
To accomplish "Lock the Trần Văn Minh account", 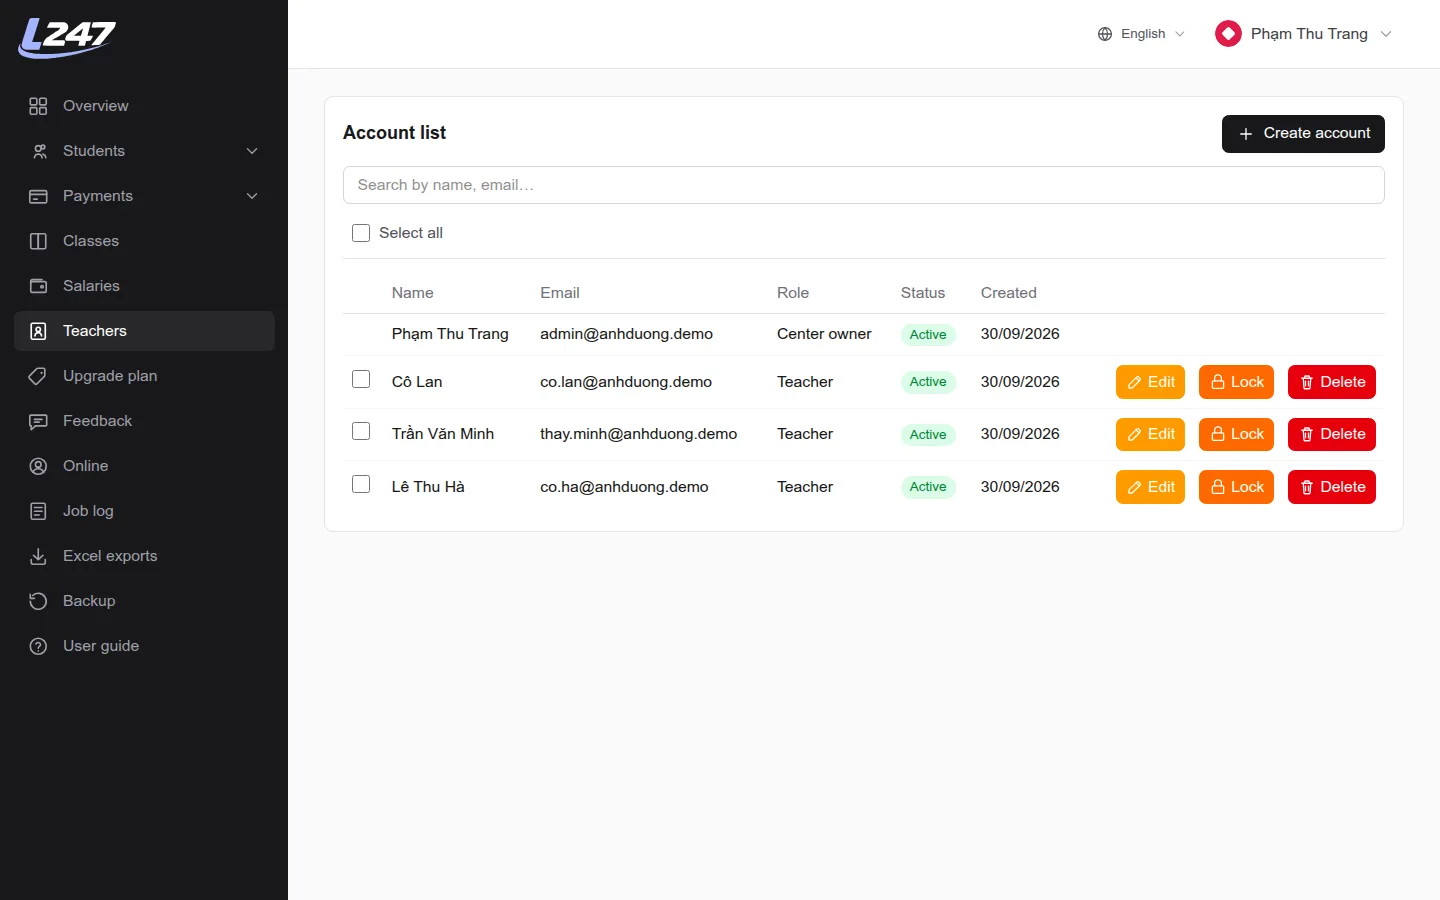I will pyautogui.click(x=1236, y=434).
